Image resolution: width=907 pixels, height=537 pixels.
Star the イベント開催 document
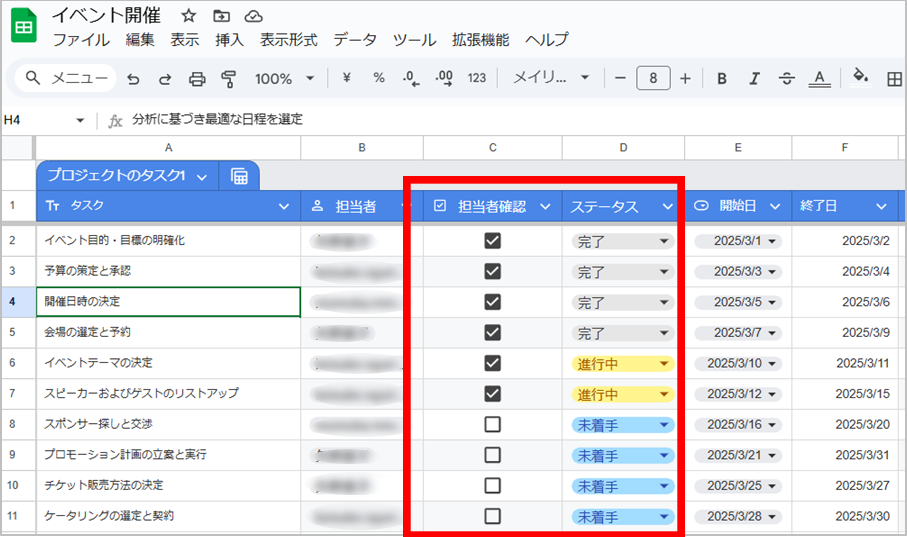pyautogui.click(x=189, y=16)
